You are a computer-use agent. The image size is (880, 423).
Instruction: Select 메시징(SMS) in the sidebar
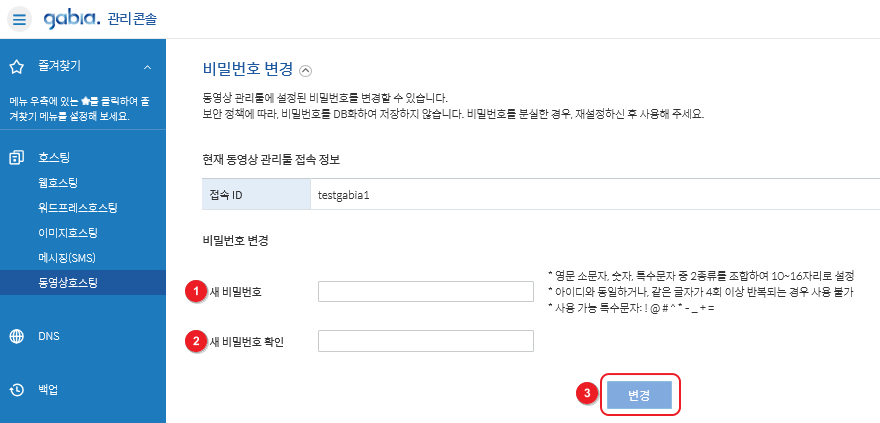coord(67,258)
